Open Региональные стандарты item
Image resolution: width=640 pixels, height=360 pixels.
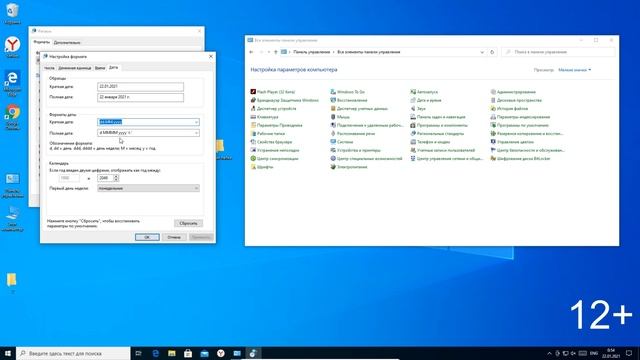(x=437, y=133)
